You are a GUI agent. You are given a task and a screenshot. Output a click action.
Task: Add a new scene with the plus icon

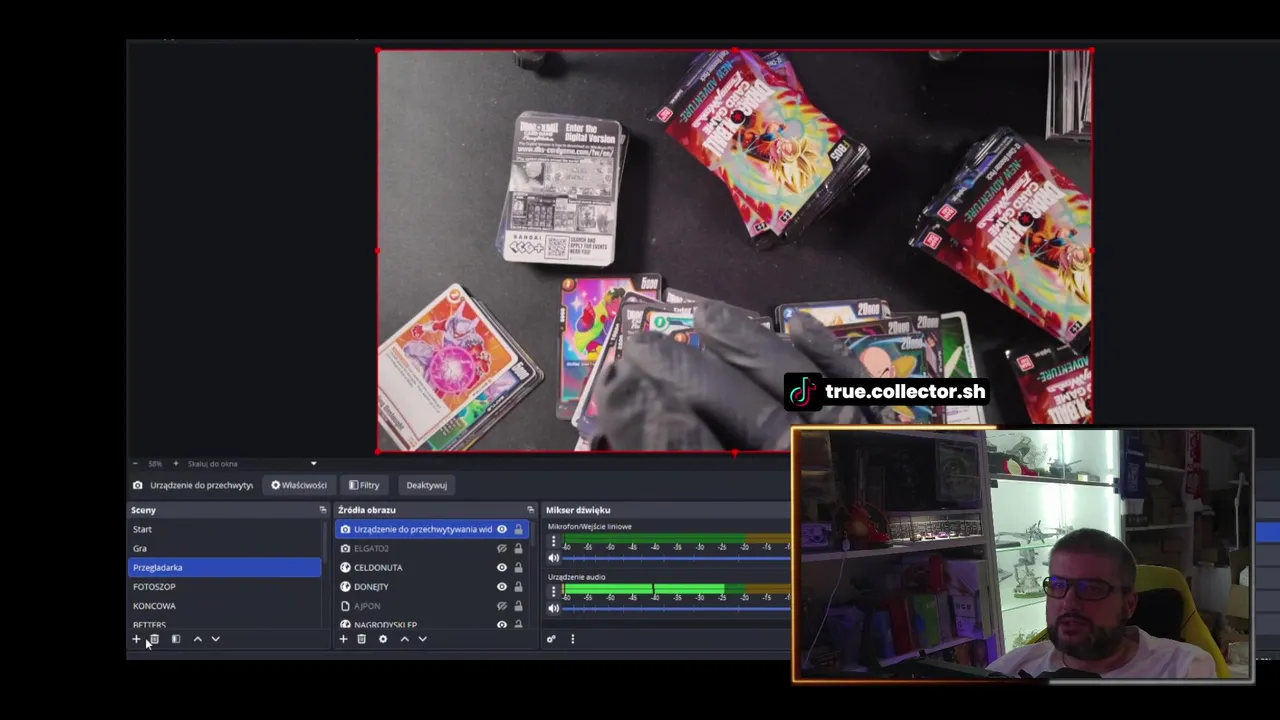tap(136, 639)
